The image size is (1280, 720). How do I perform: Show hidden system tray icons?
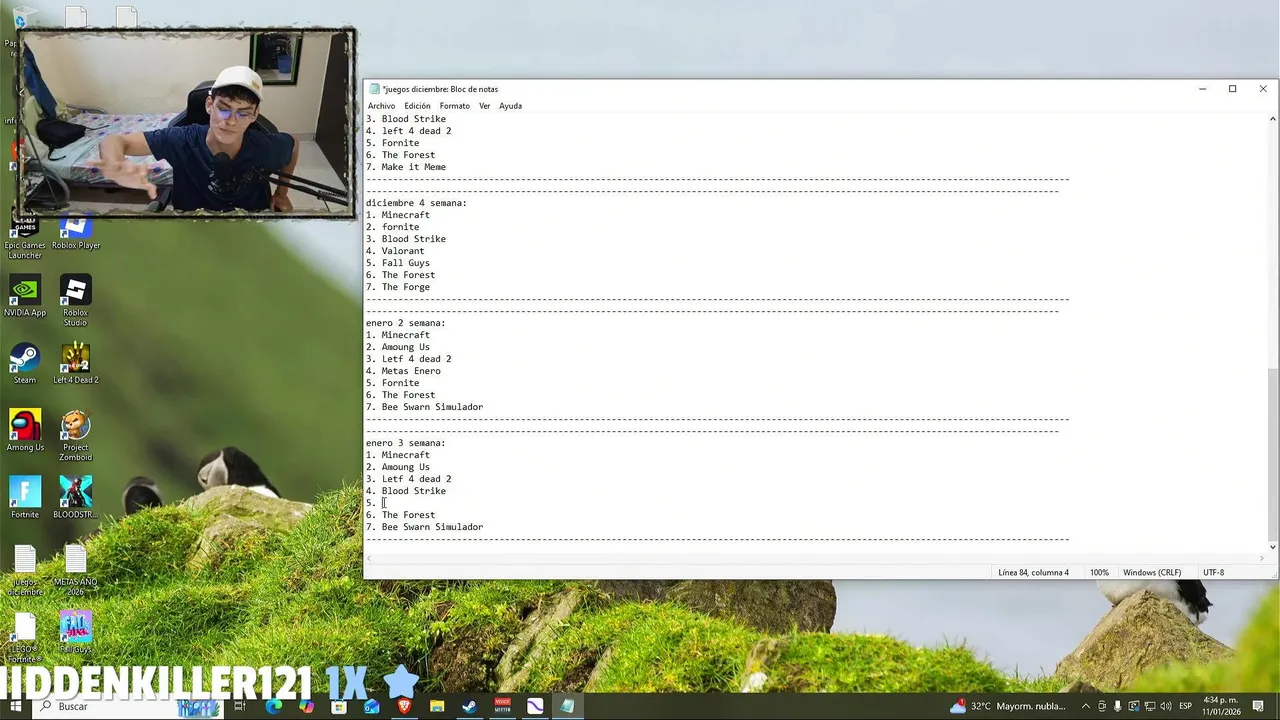click(x=1086, y=706)
